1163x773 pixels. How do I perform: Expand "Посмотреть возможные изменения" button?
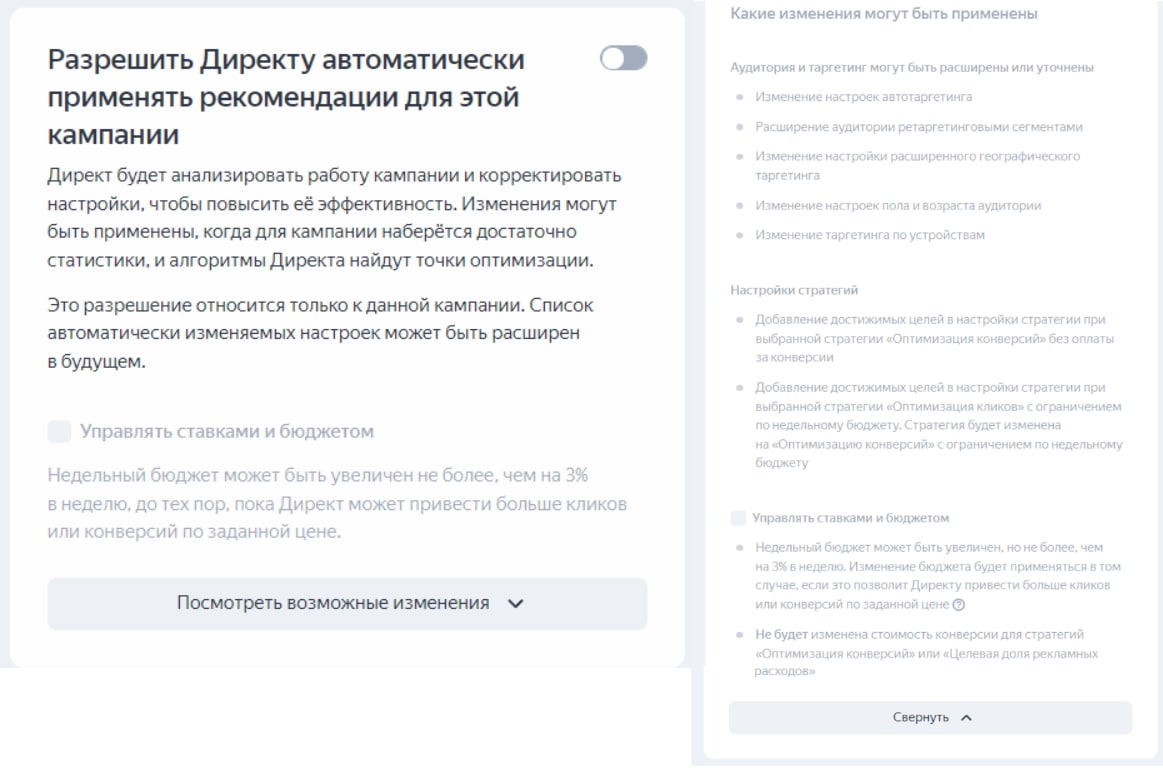[347, 603]
